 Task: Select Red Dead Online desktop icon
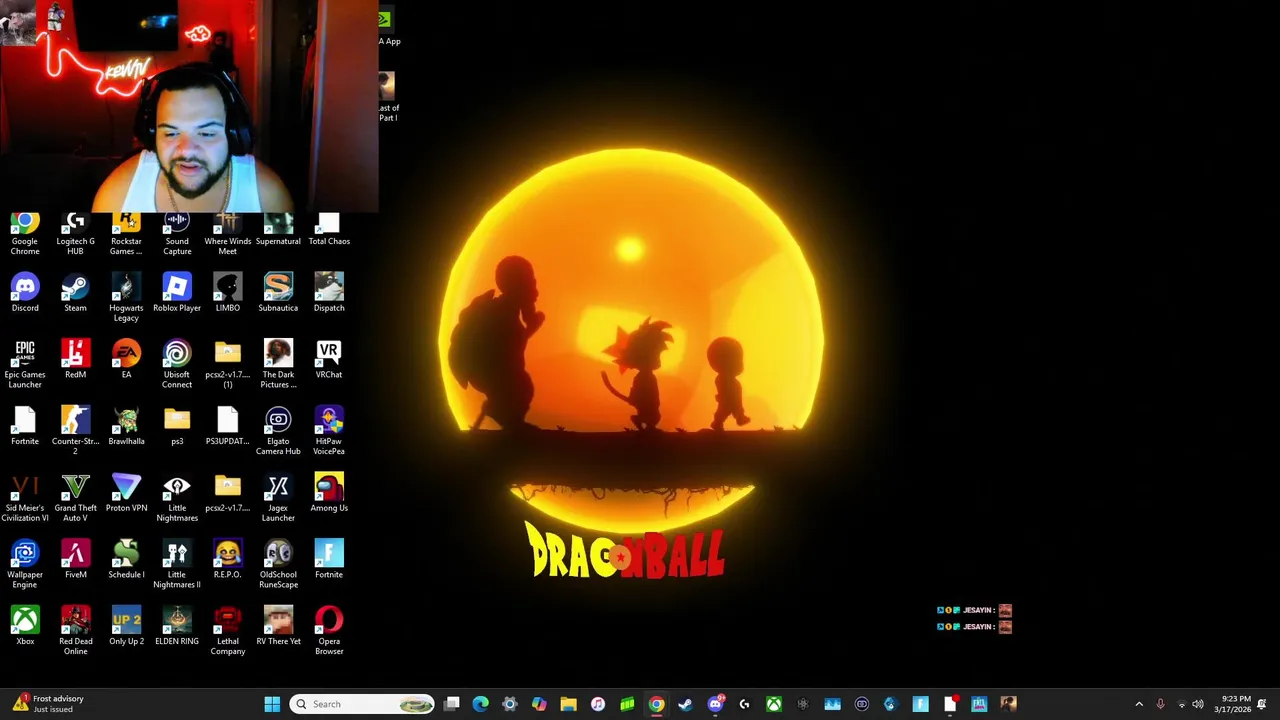point(75,631)
